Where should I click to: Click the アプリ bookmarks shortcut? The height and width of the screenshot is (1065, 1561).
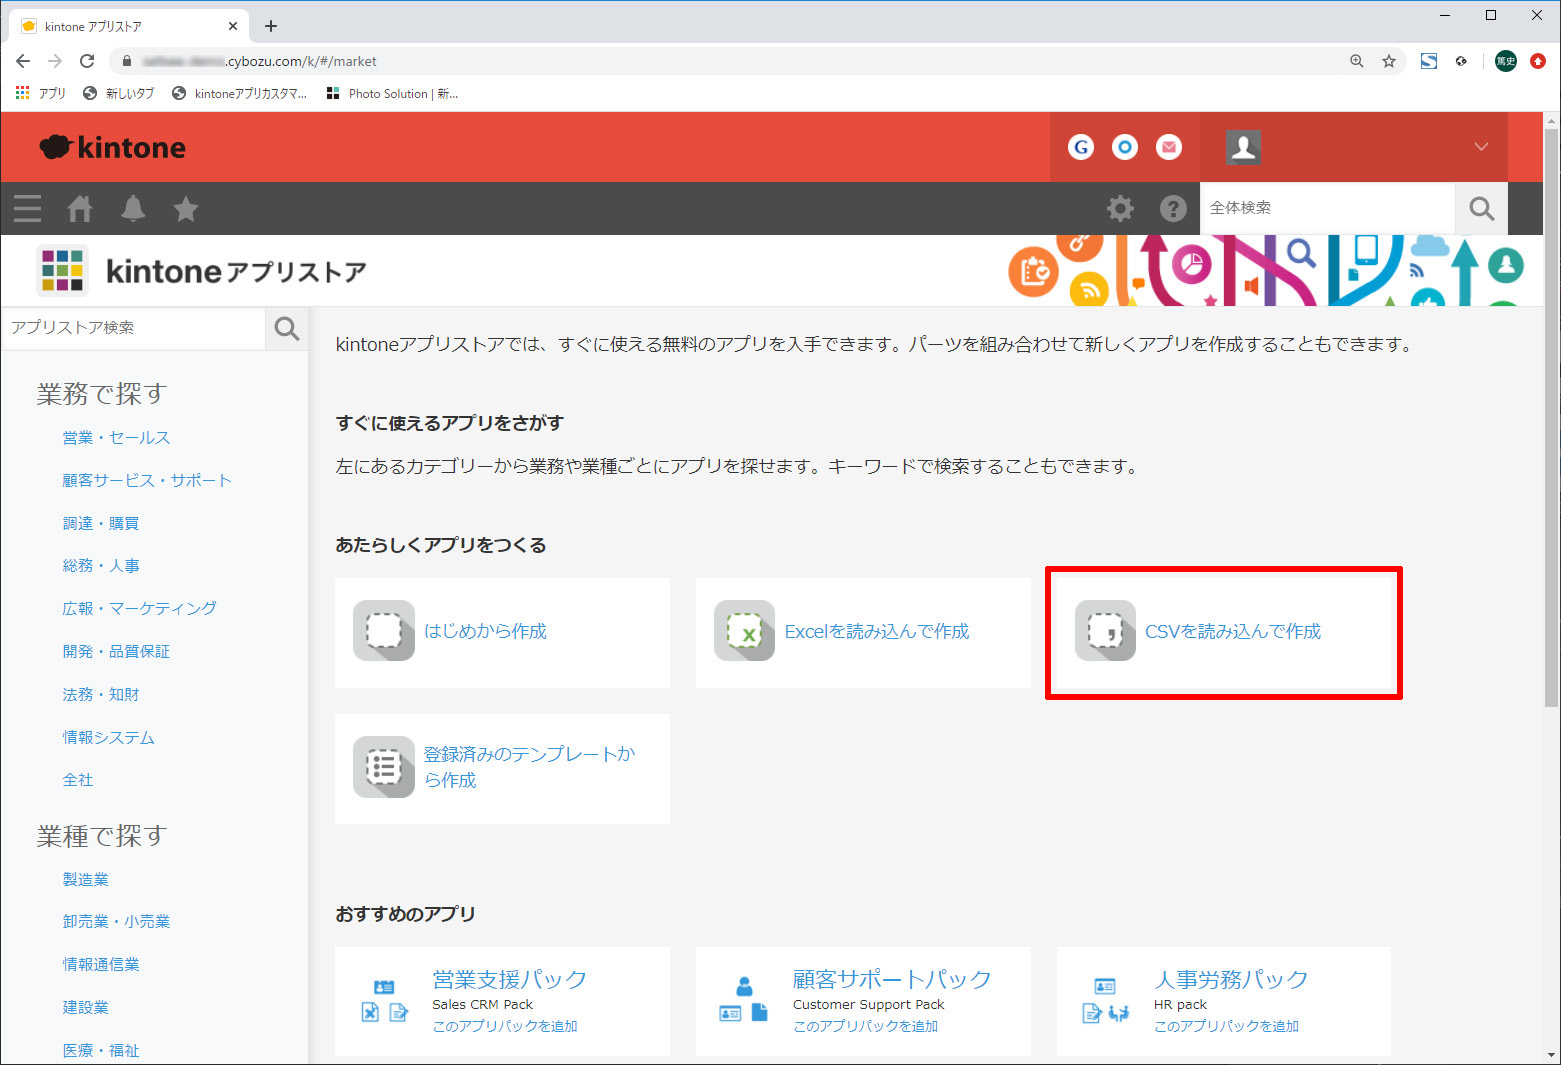point(41,93)
